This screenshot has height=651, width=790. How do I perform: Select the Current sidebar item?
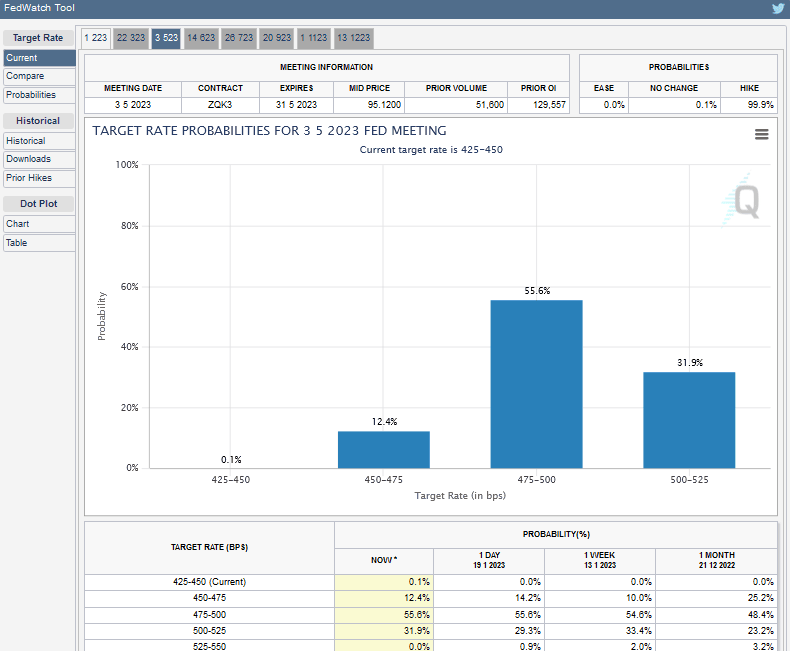pyautogui.click(x=39, y=58)
